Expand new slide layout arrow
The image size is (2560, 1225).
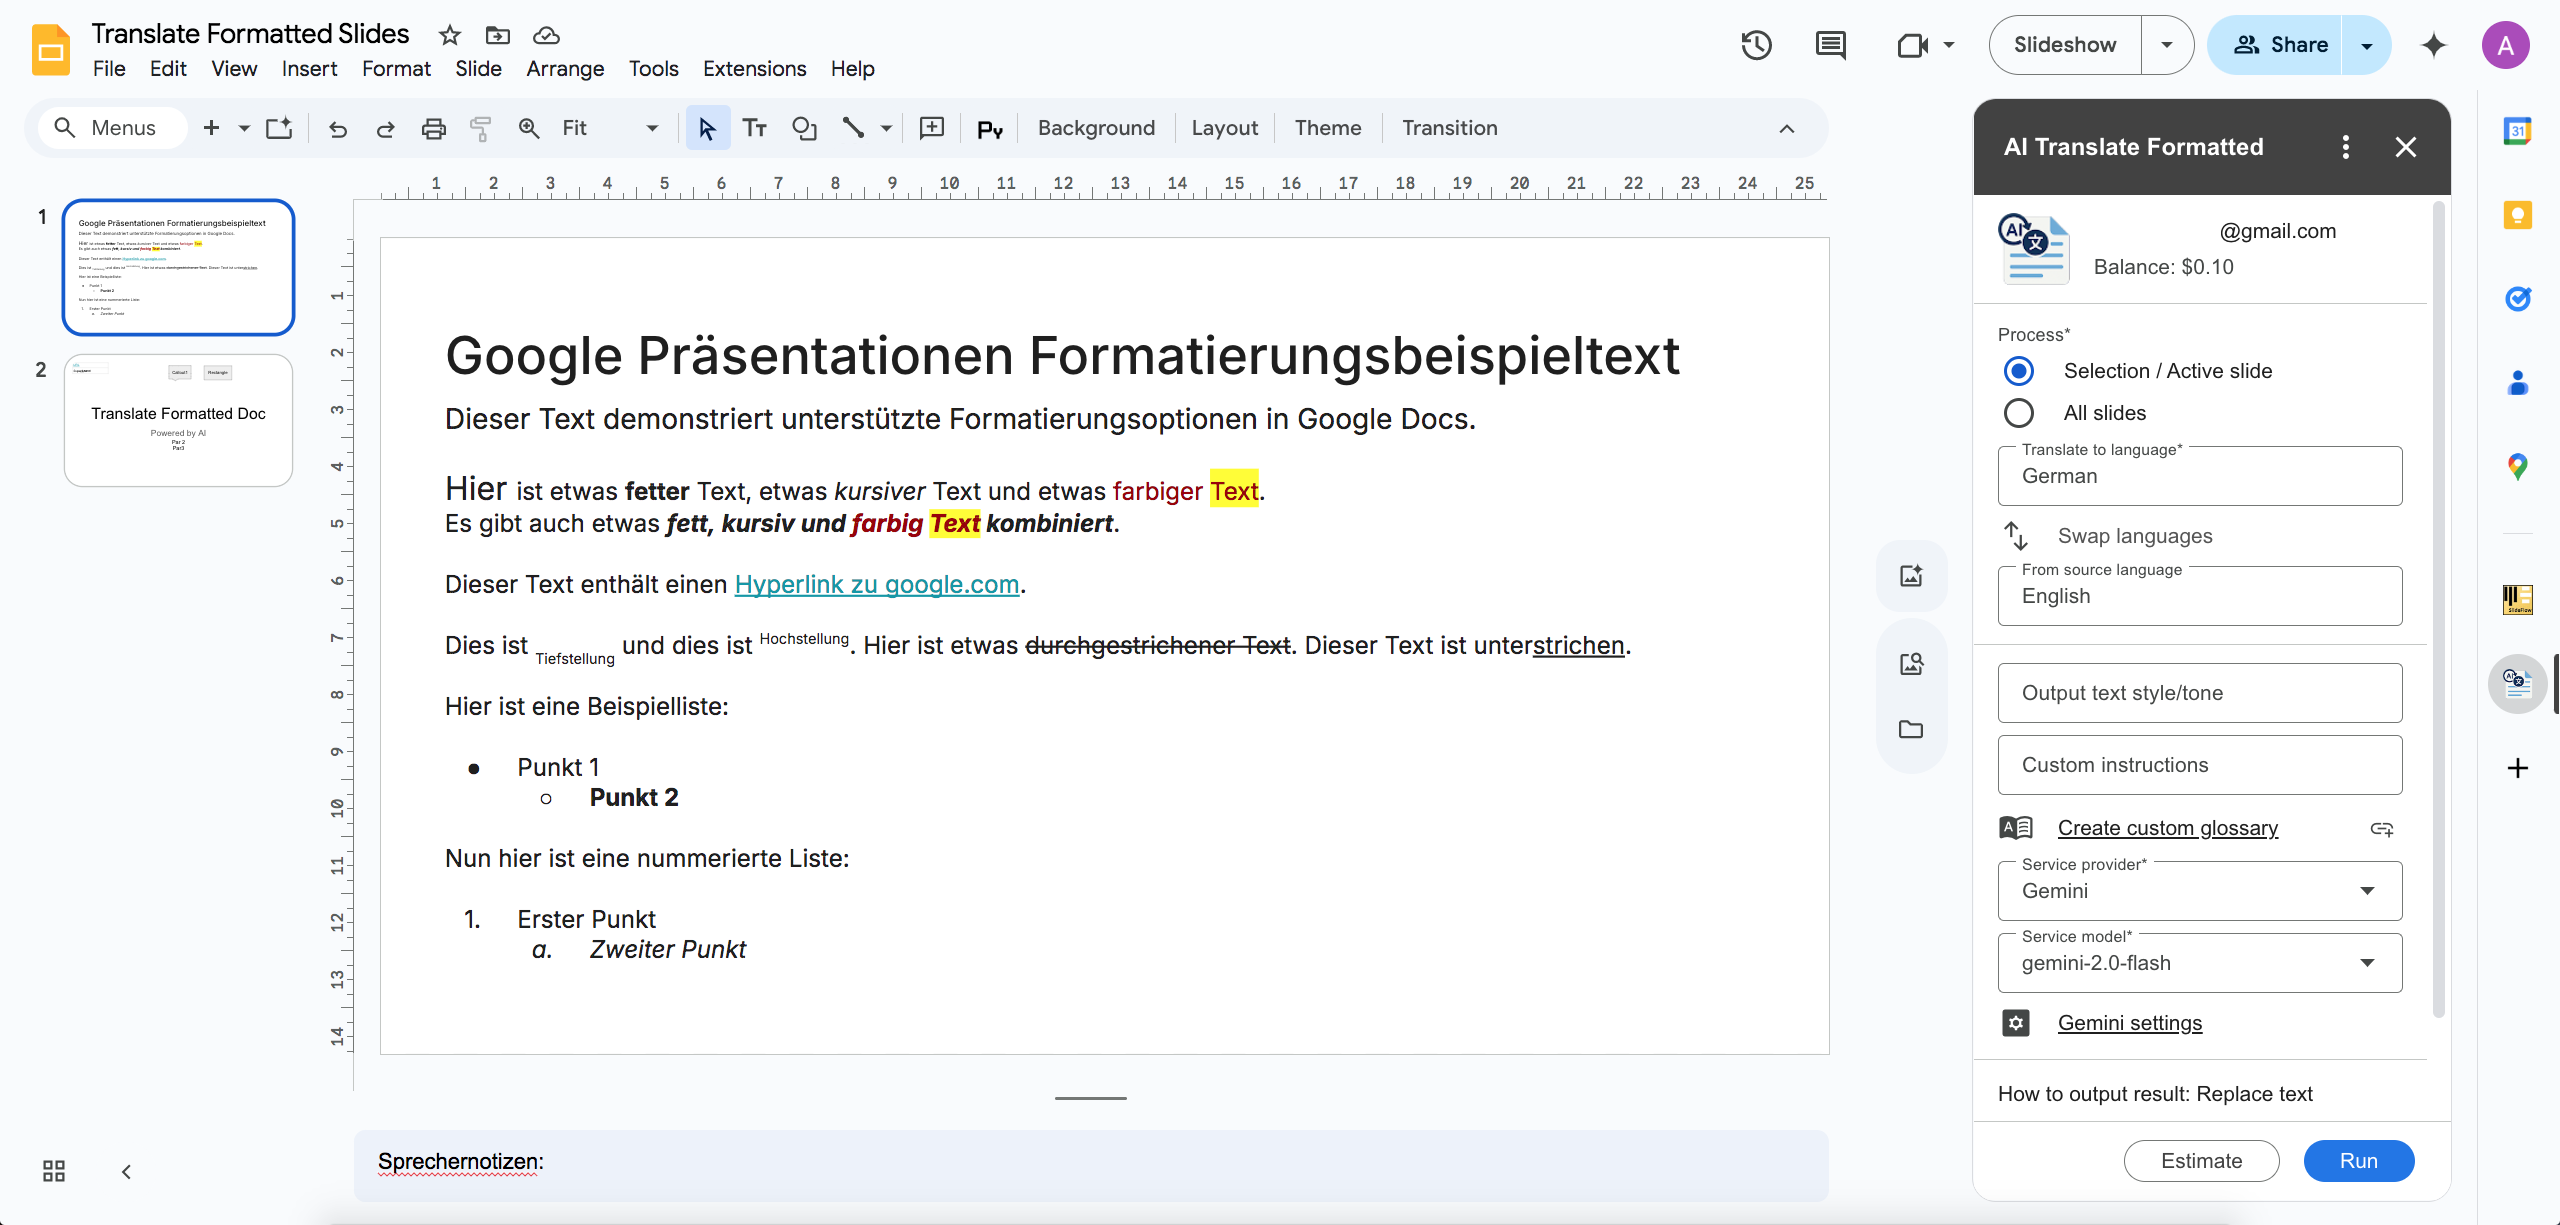(x=244, y=128)
